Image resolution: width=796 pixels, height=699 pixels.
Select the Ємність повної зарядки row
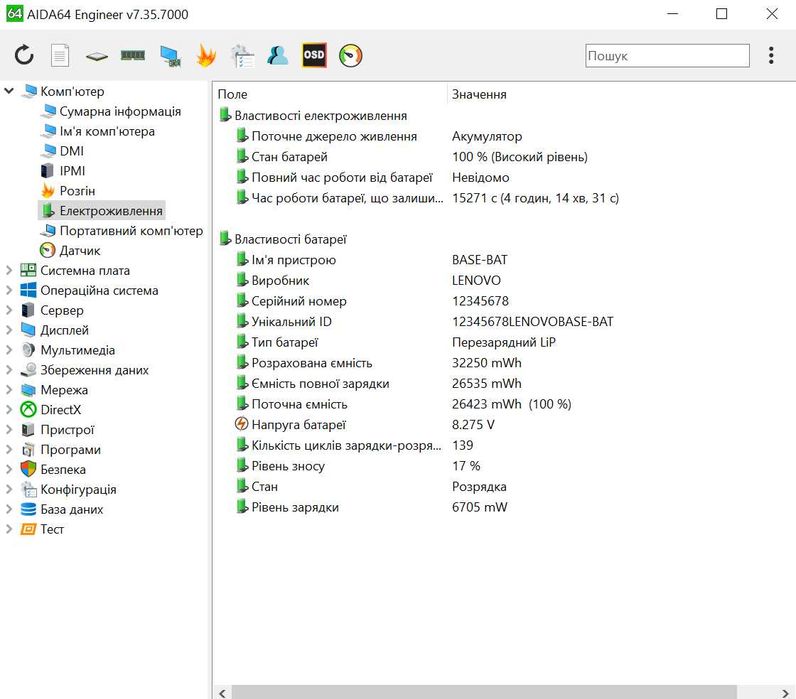point(320,383)
